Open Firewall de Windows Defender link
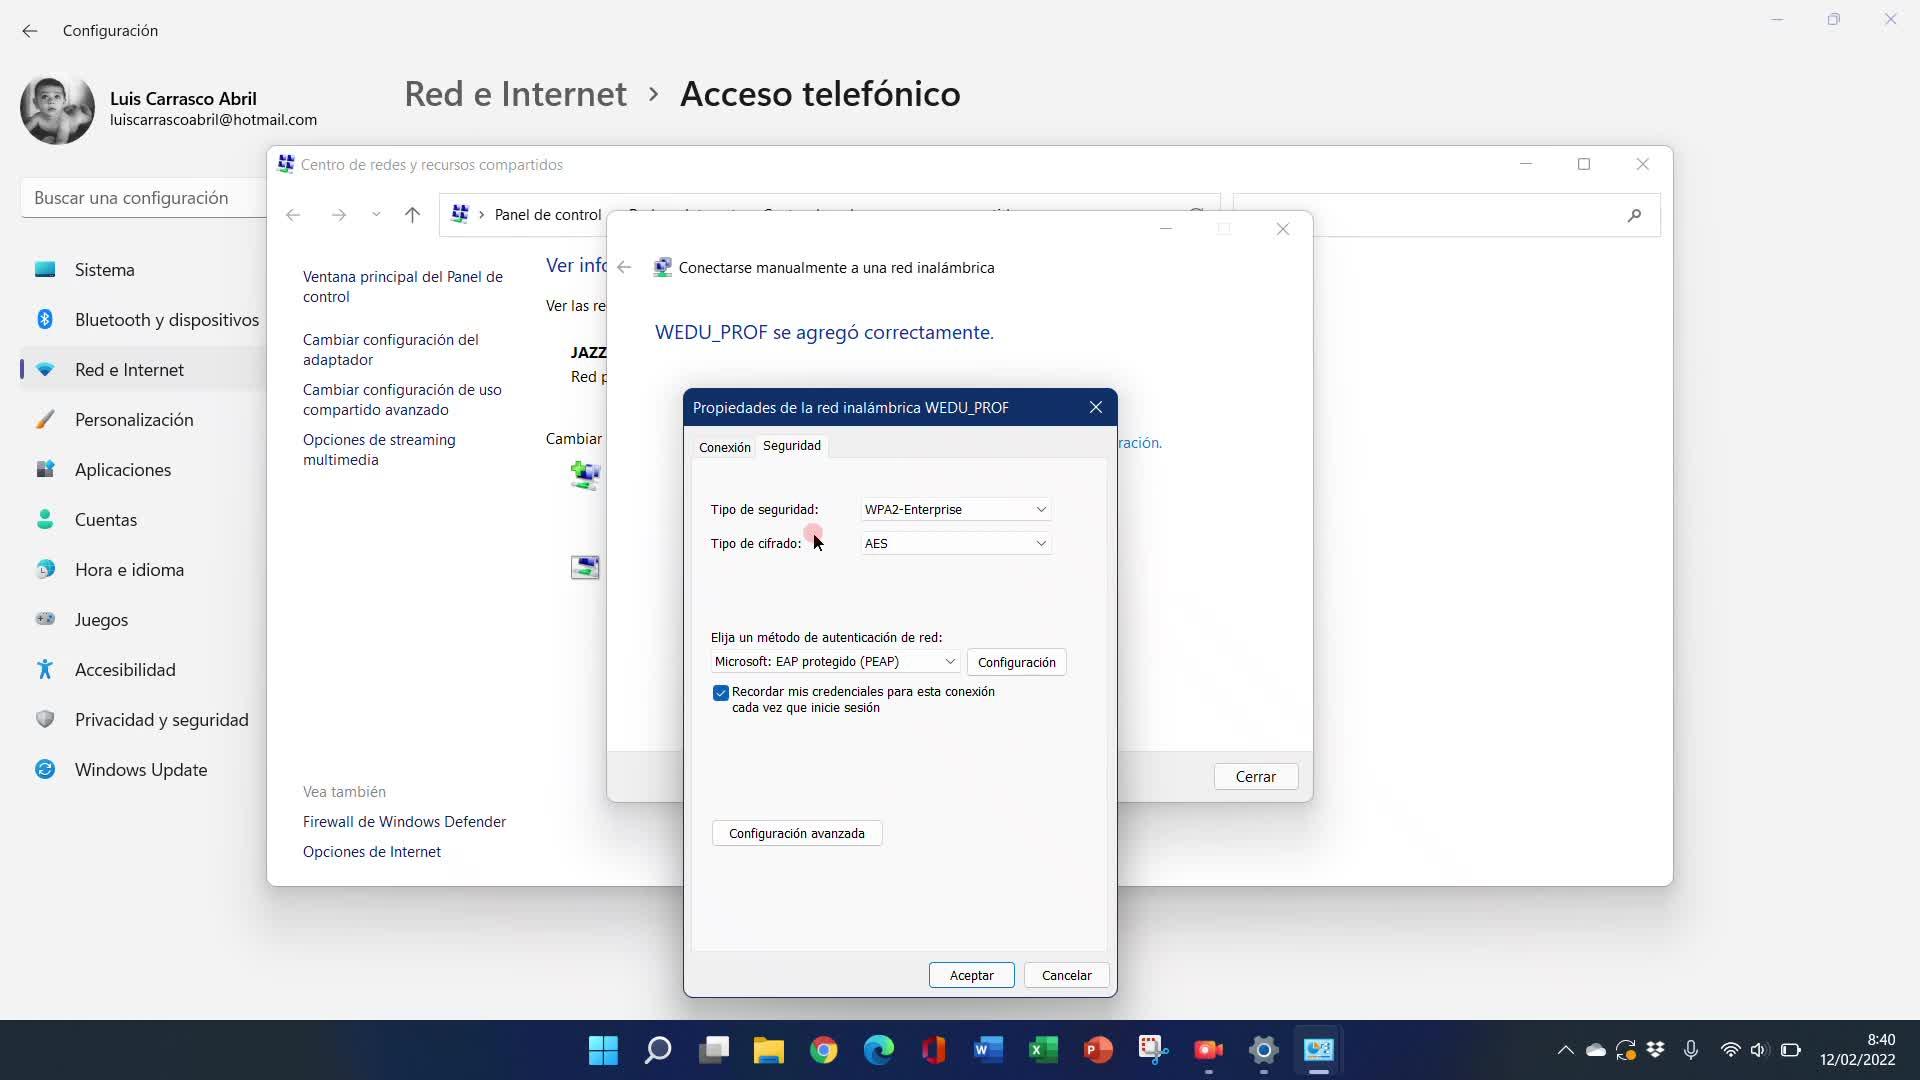 [404, 821]
